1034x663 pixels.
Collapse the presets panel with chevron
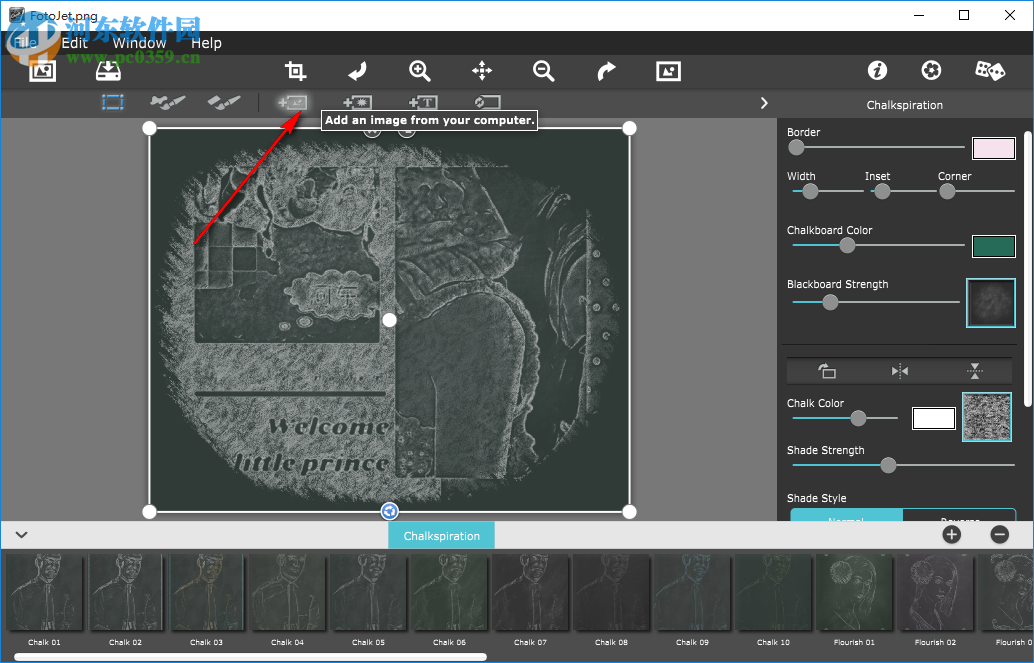click(21, 535)
